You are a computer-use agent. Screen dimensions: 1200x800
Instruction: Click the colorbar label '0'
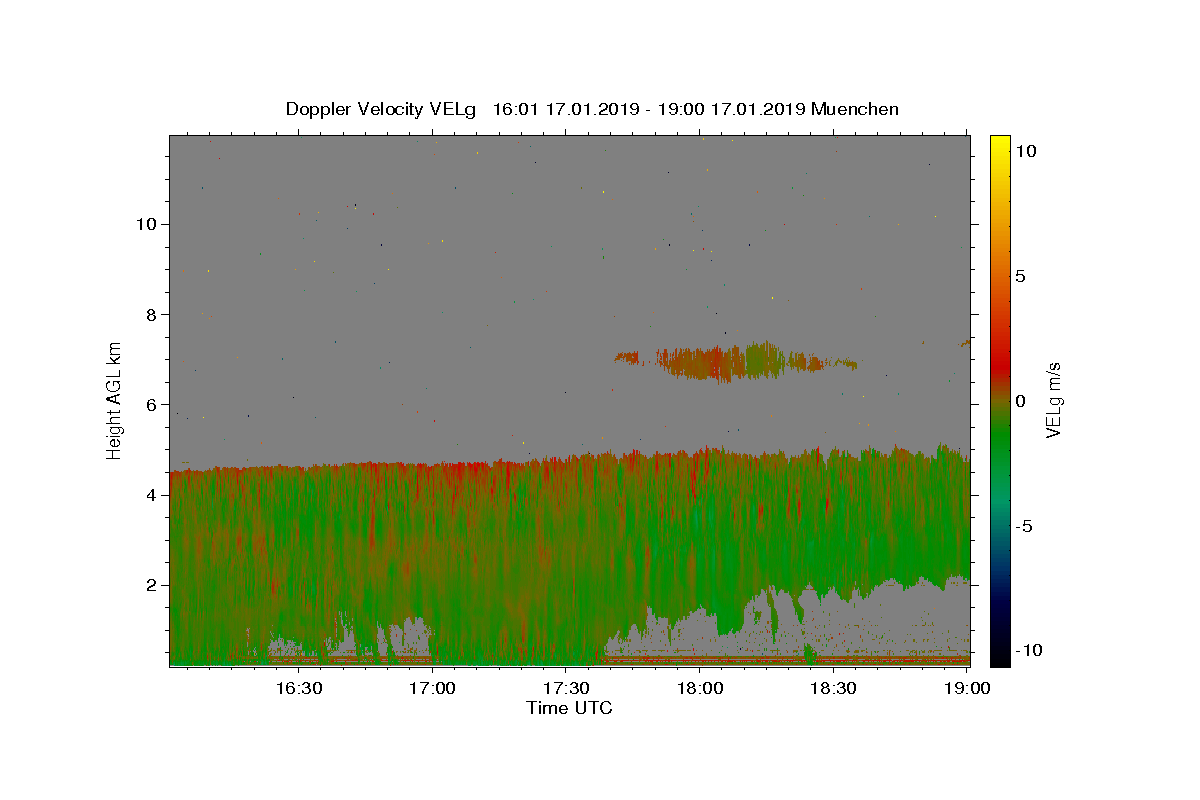1020,401
